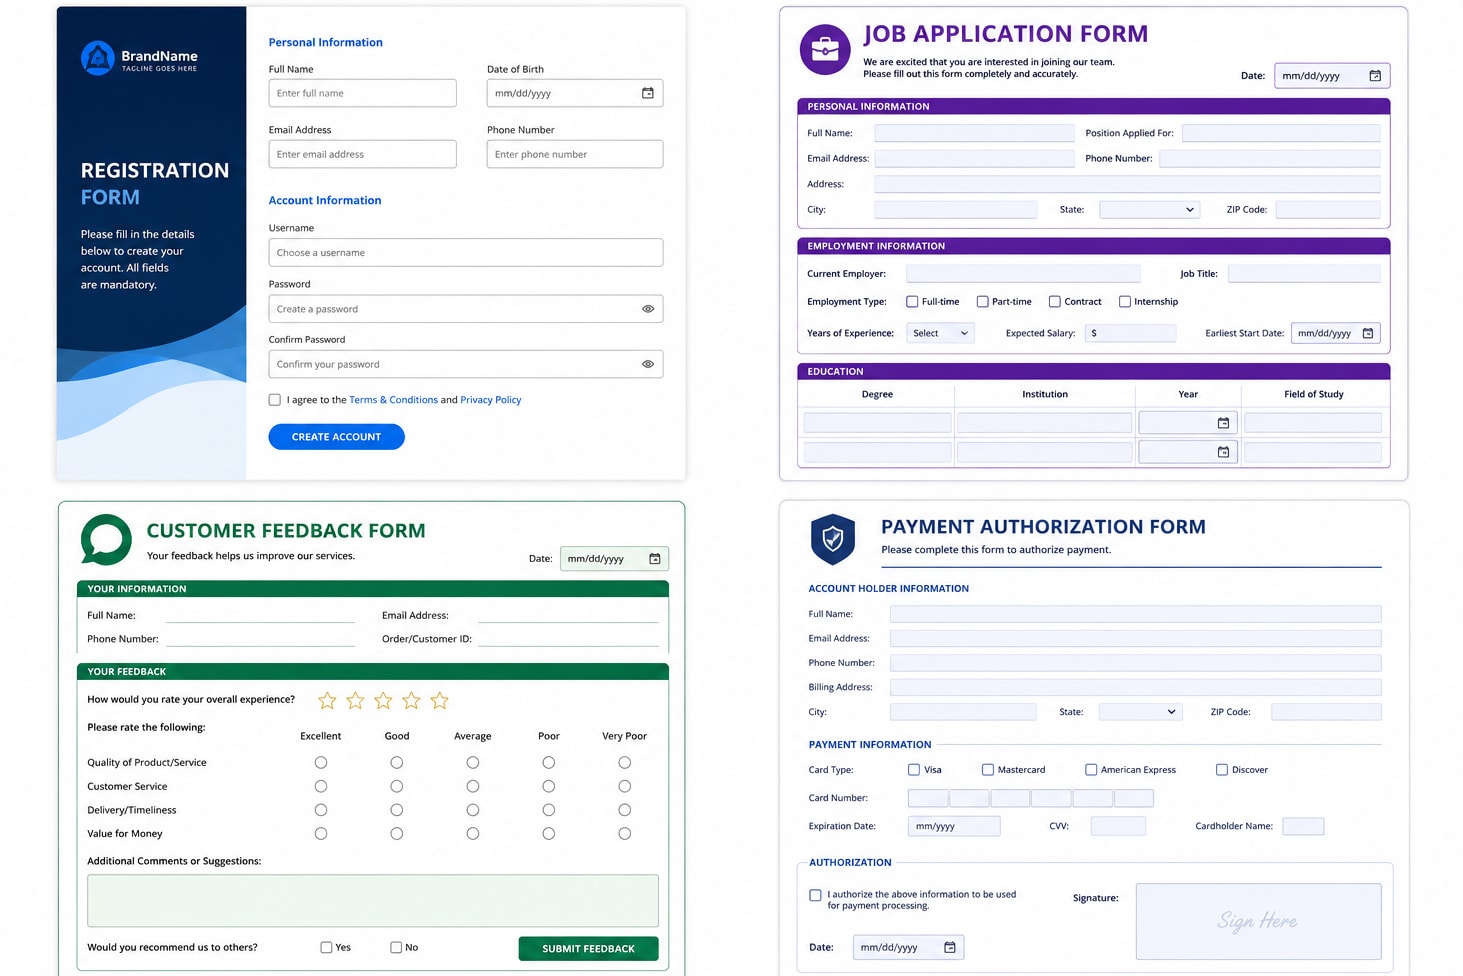The width and height of the screenshot is (1463, 976).
Task: Click the Position Applied For field
Action: pyautogui.click(x=1281, y=133)
